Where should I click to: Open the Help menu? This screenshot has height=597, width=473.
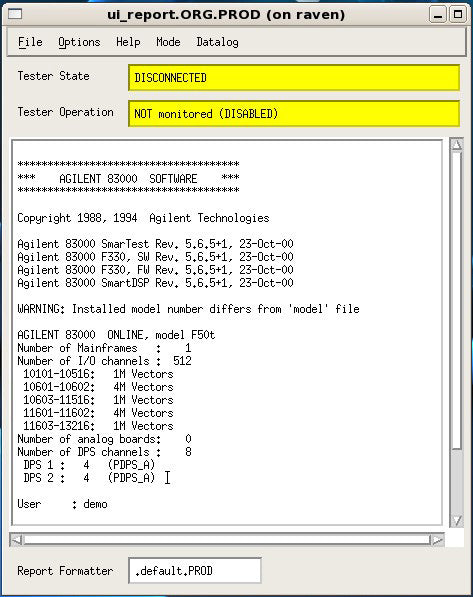pyautogui.click(x=128, y=42)
